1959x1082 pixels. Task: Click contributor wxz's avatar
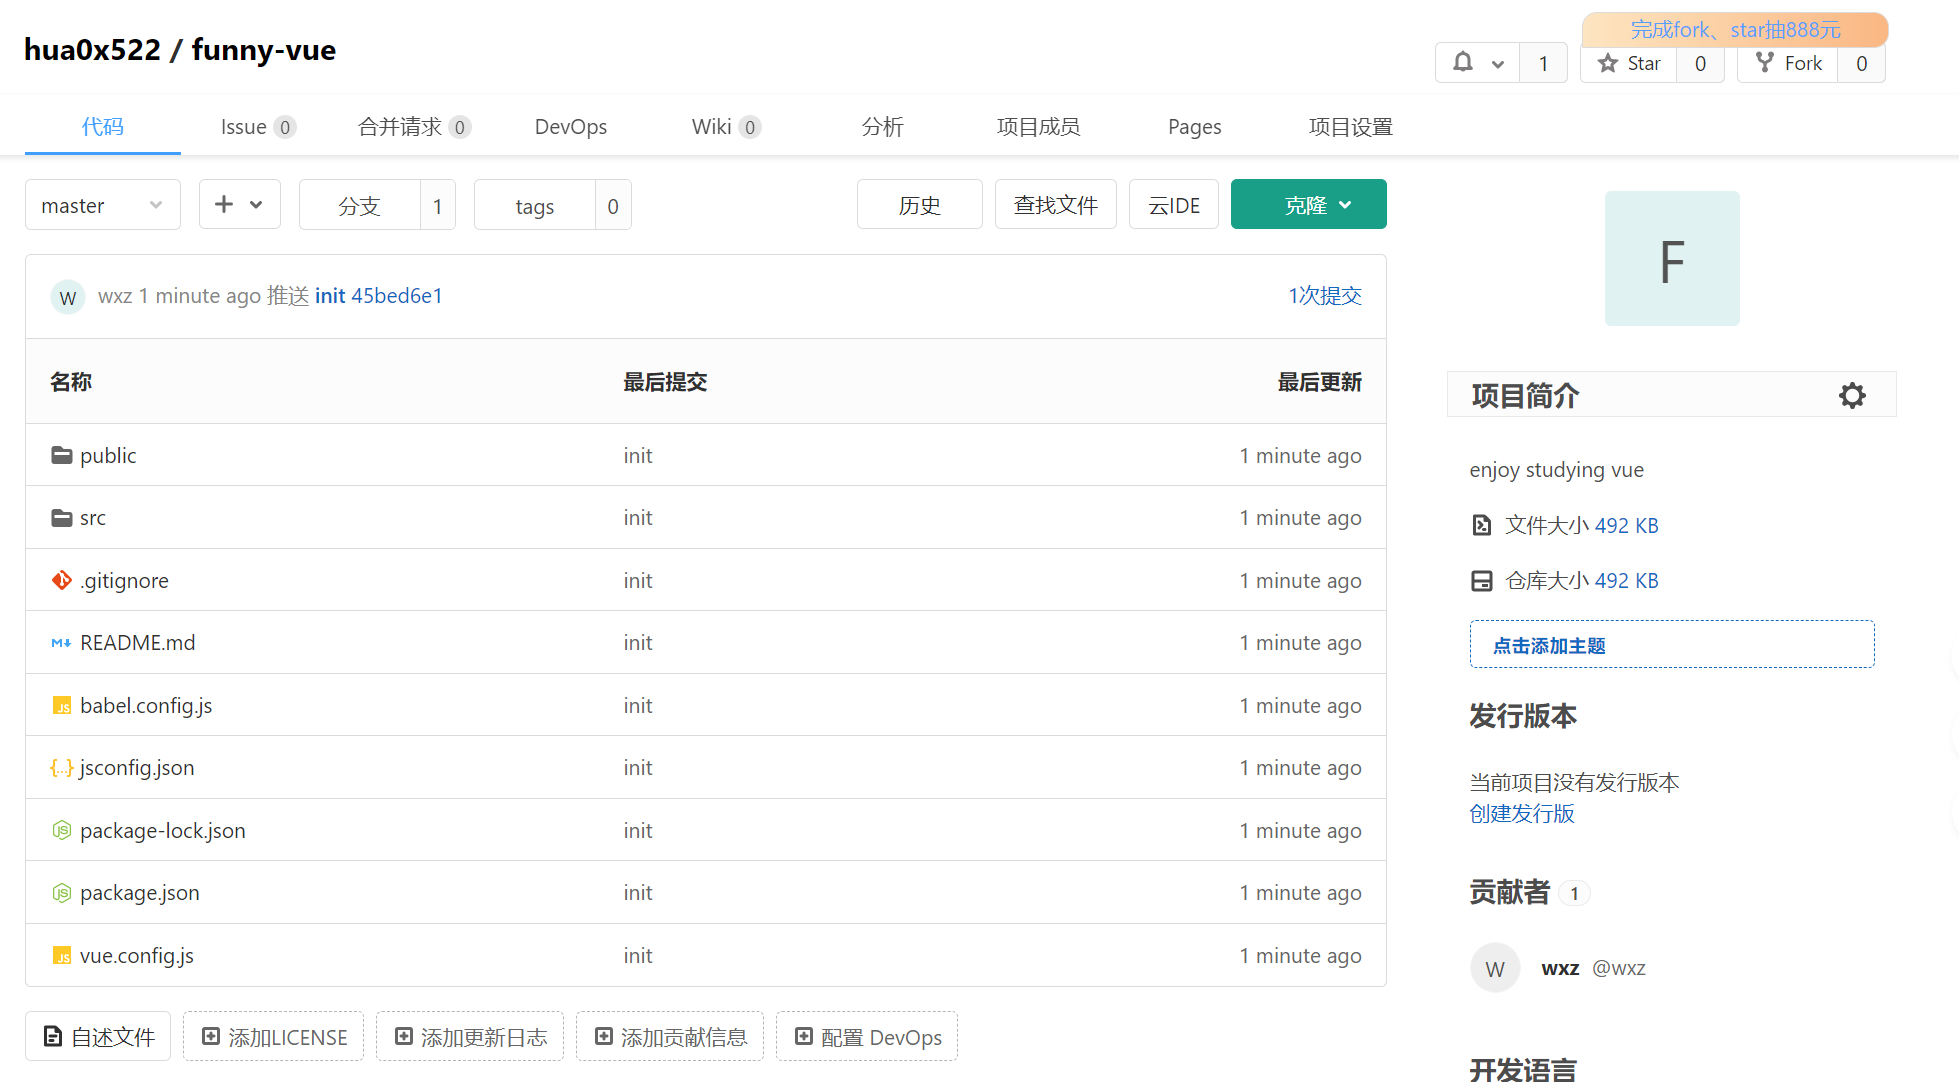1494,967
